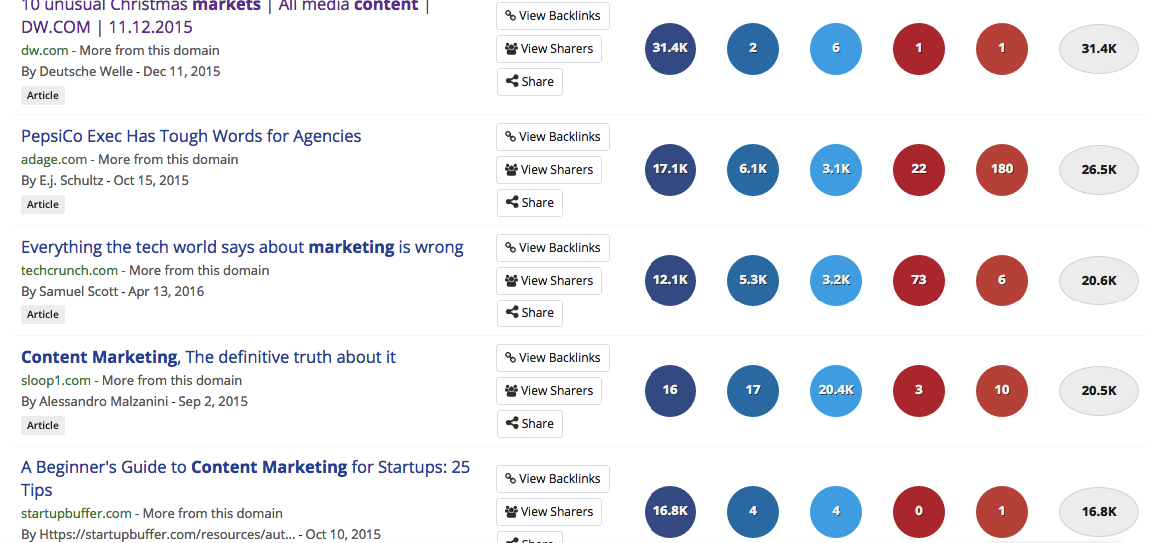Open "PepsiCo Exec Has Tough Words for Agencies"
This screenshot has width=1151, height=543.
point(191,136)
